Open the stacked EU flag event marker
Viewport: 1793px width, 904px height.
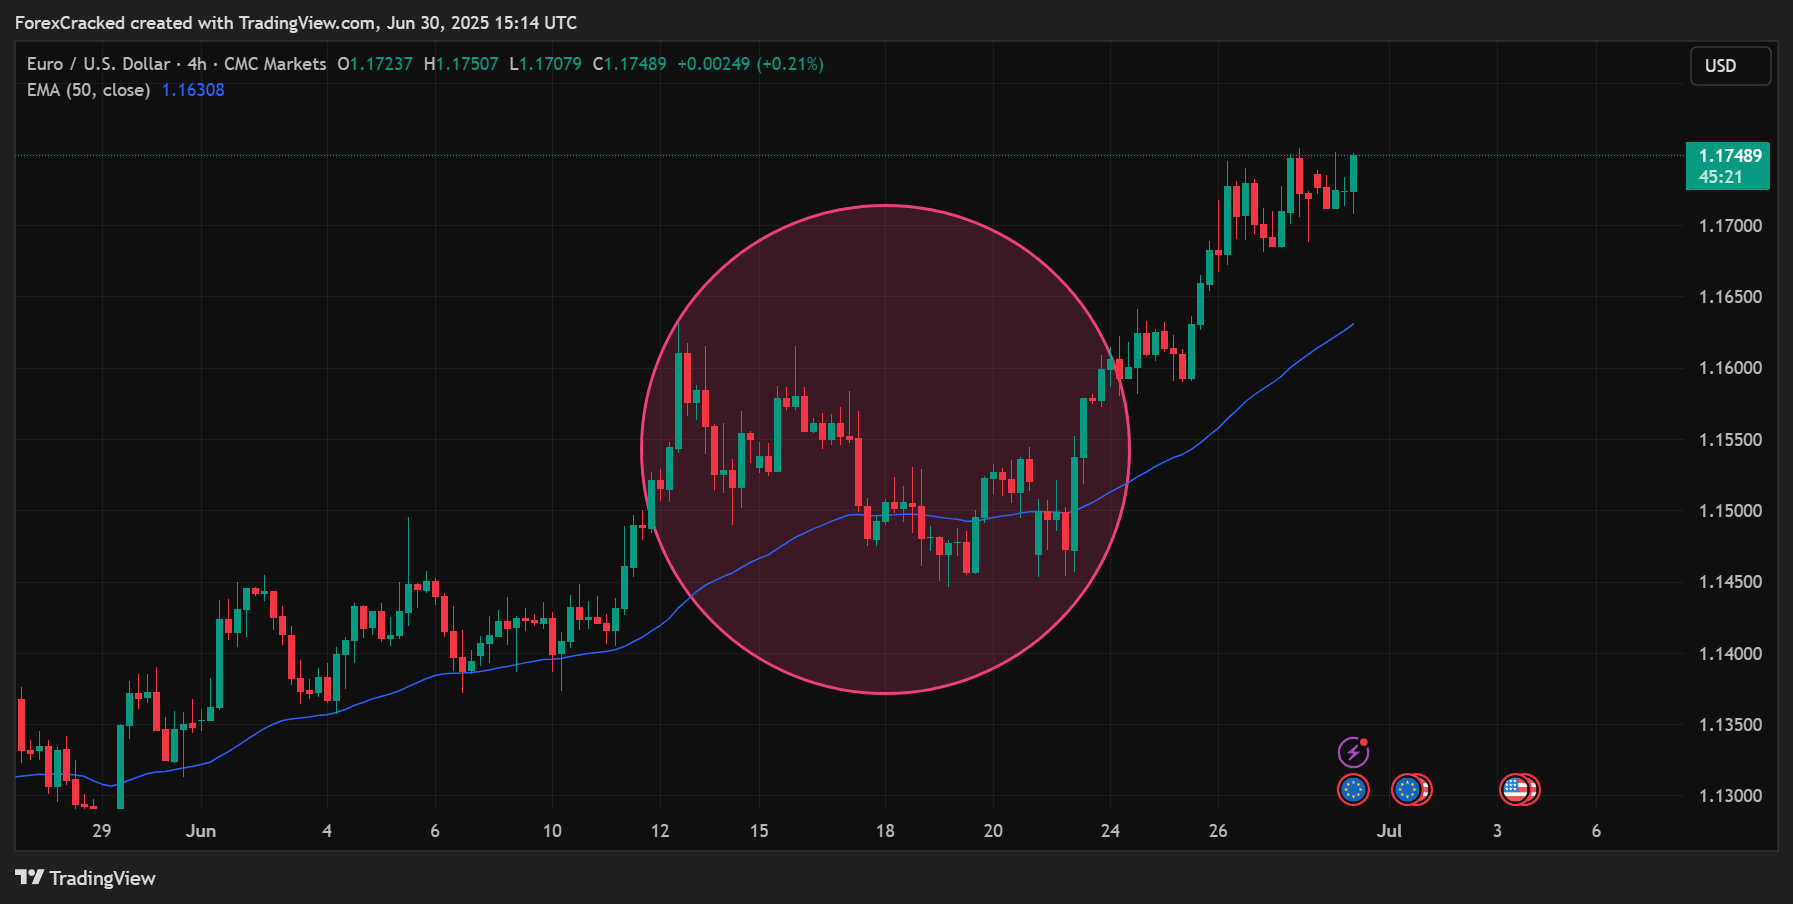(x=1411, y=790)
